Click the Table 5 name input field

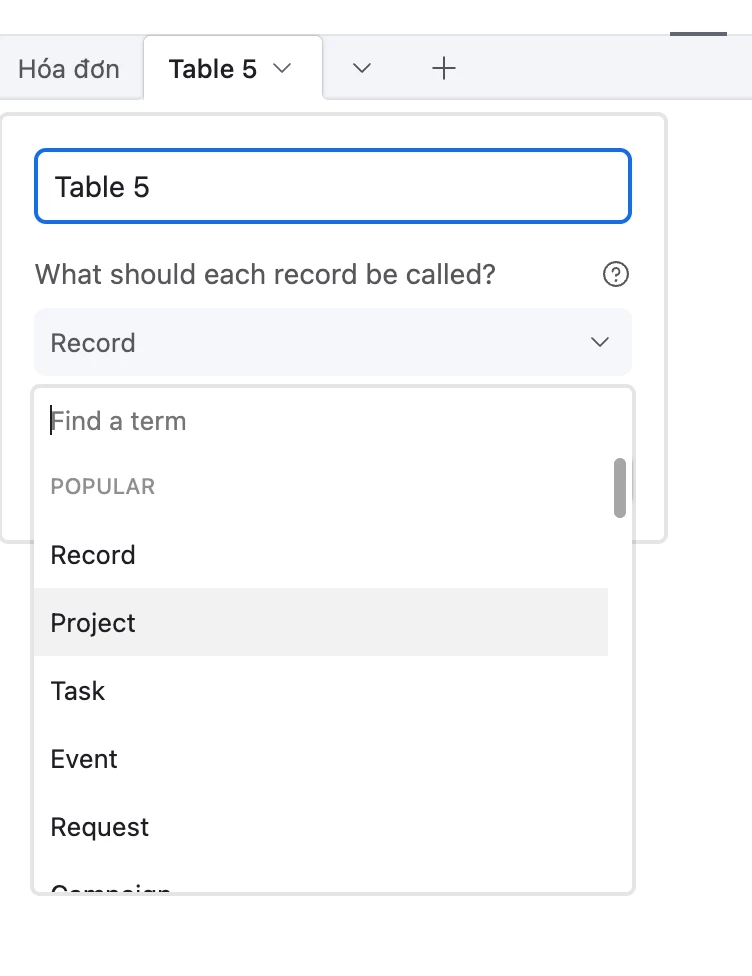[x=333, y=186]
